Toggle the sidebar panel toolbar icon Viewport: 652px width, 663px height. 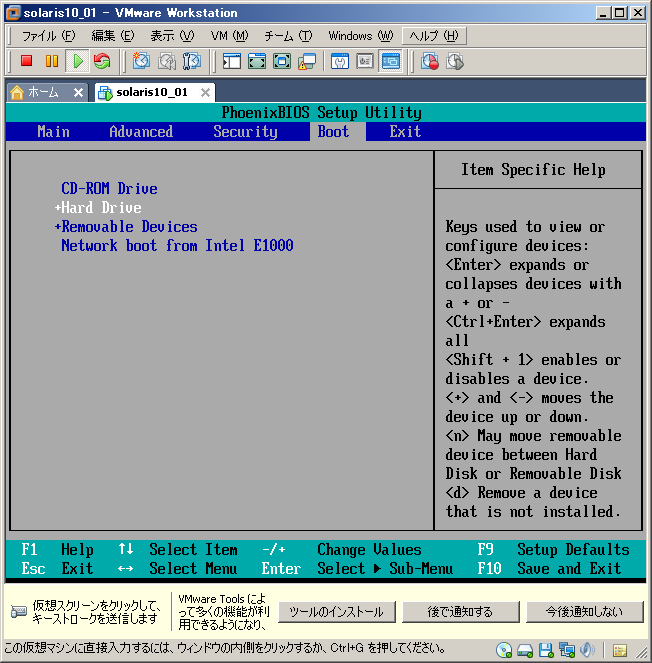coord(232,61)
